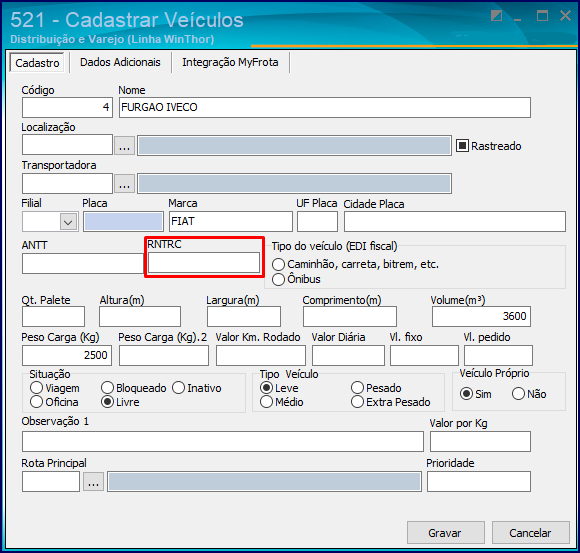Click the Placa input field

point(123,222)
